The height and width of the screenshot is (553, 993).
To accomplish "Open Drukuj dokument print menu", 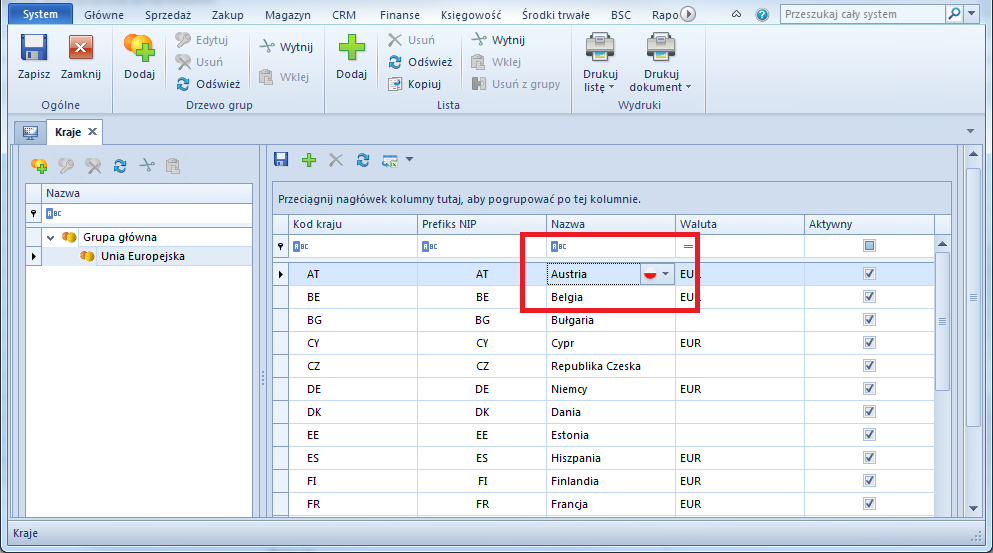I will click(661, 63).
